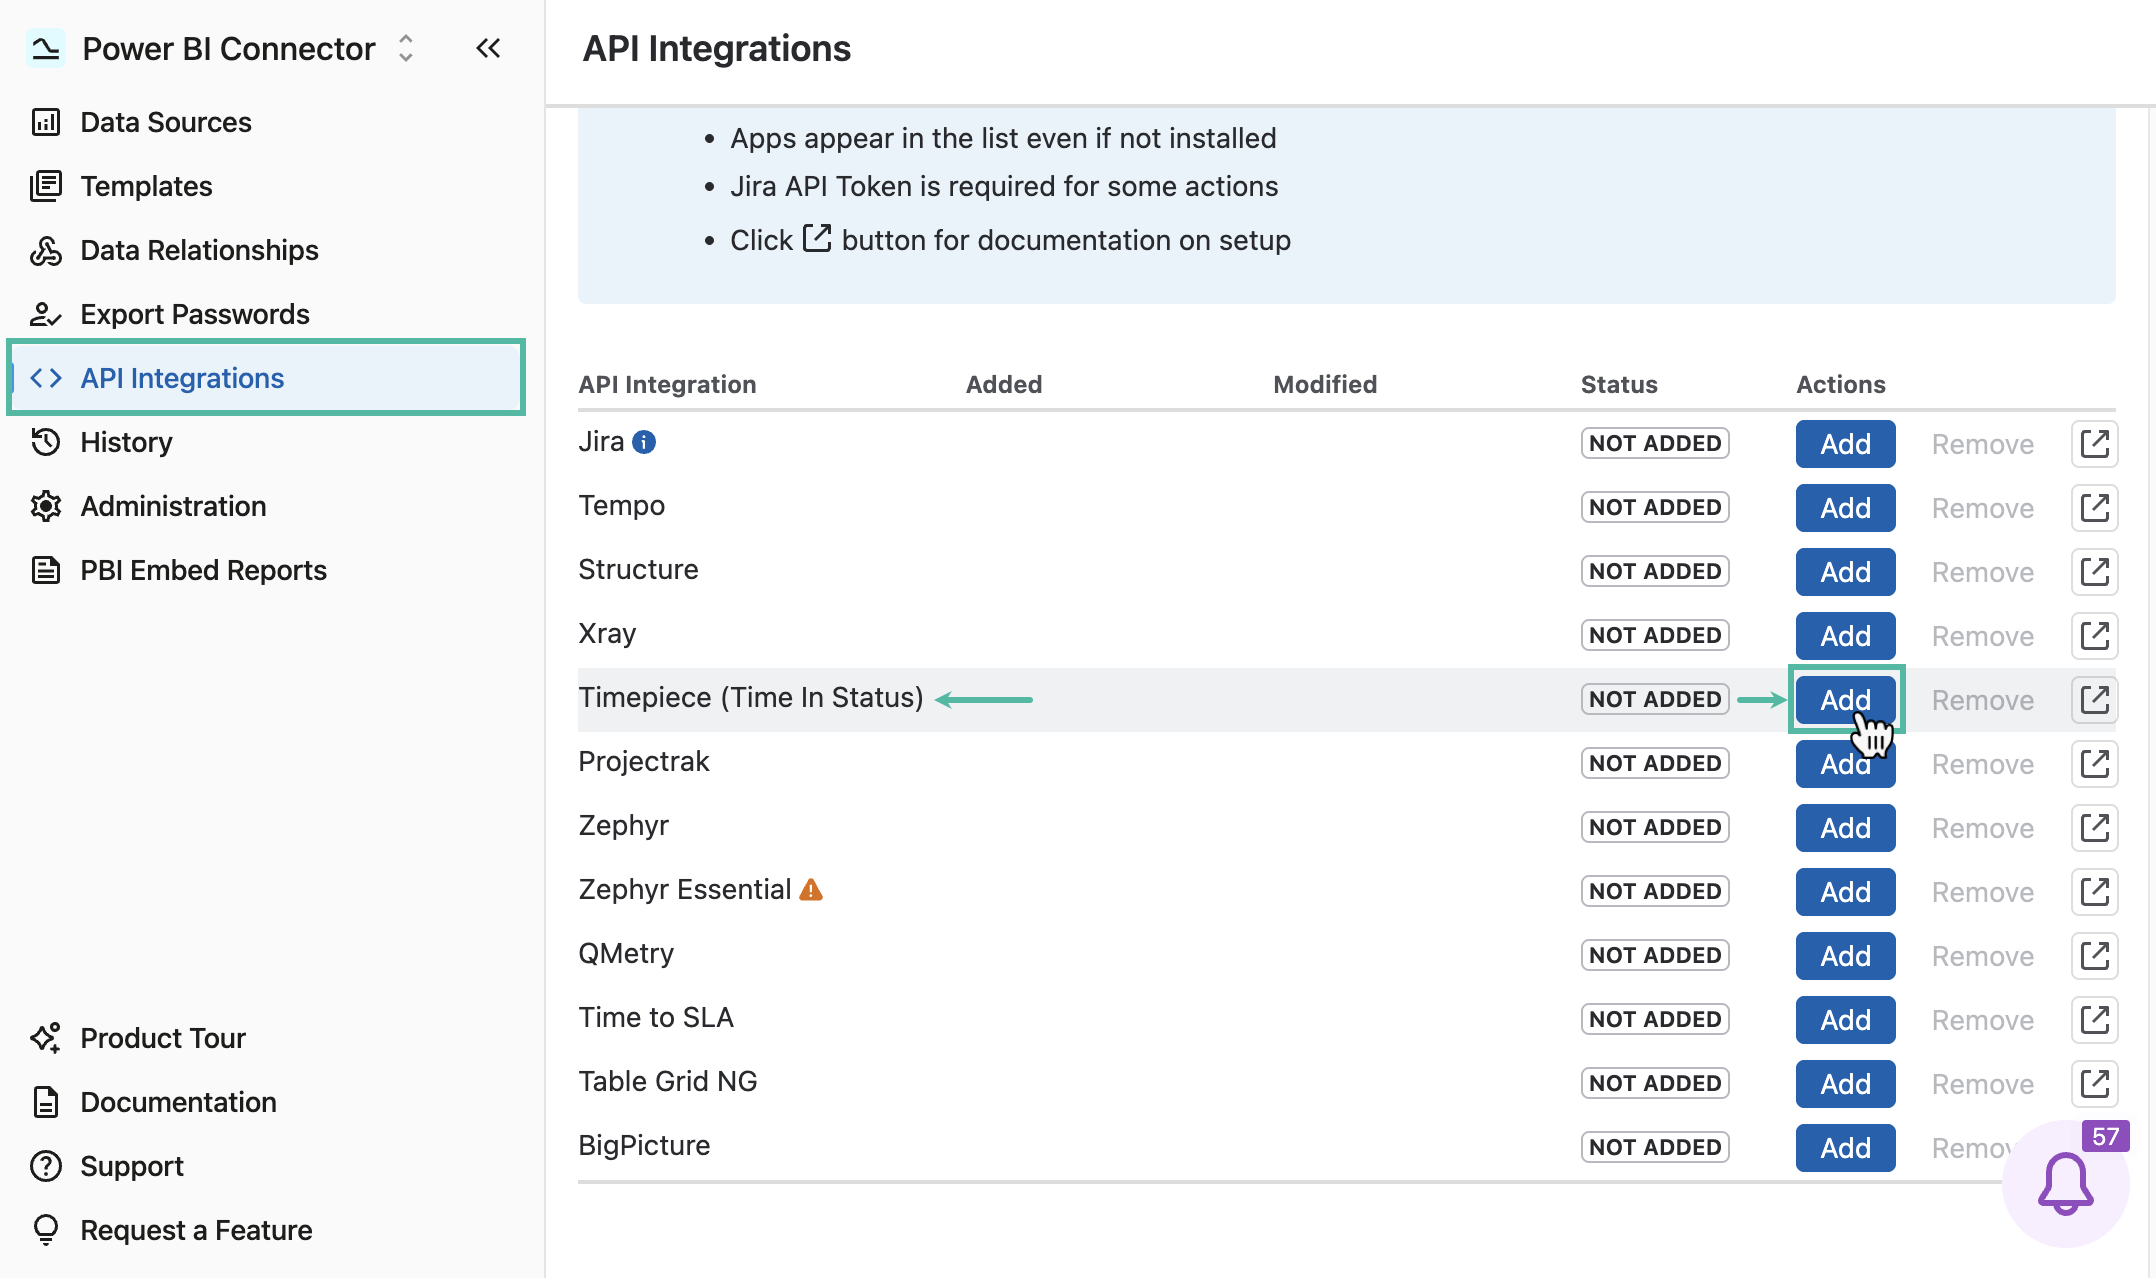Click Remove in the Tempo row
The image size is (2156, 1278).
[x=1982, y=508]
